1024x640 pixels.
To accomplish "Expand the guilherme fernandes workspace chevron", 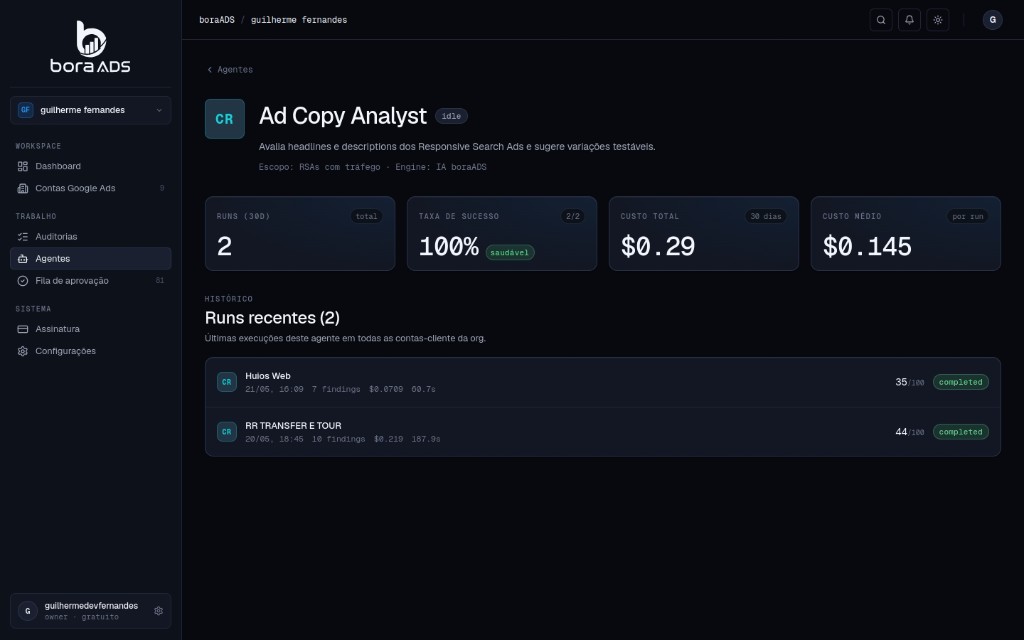I will click(159, 110).
